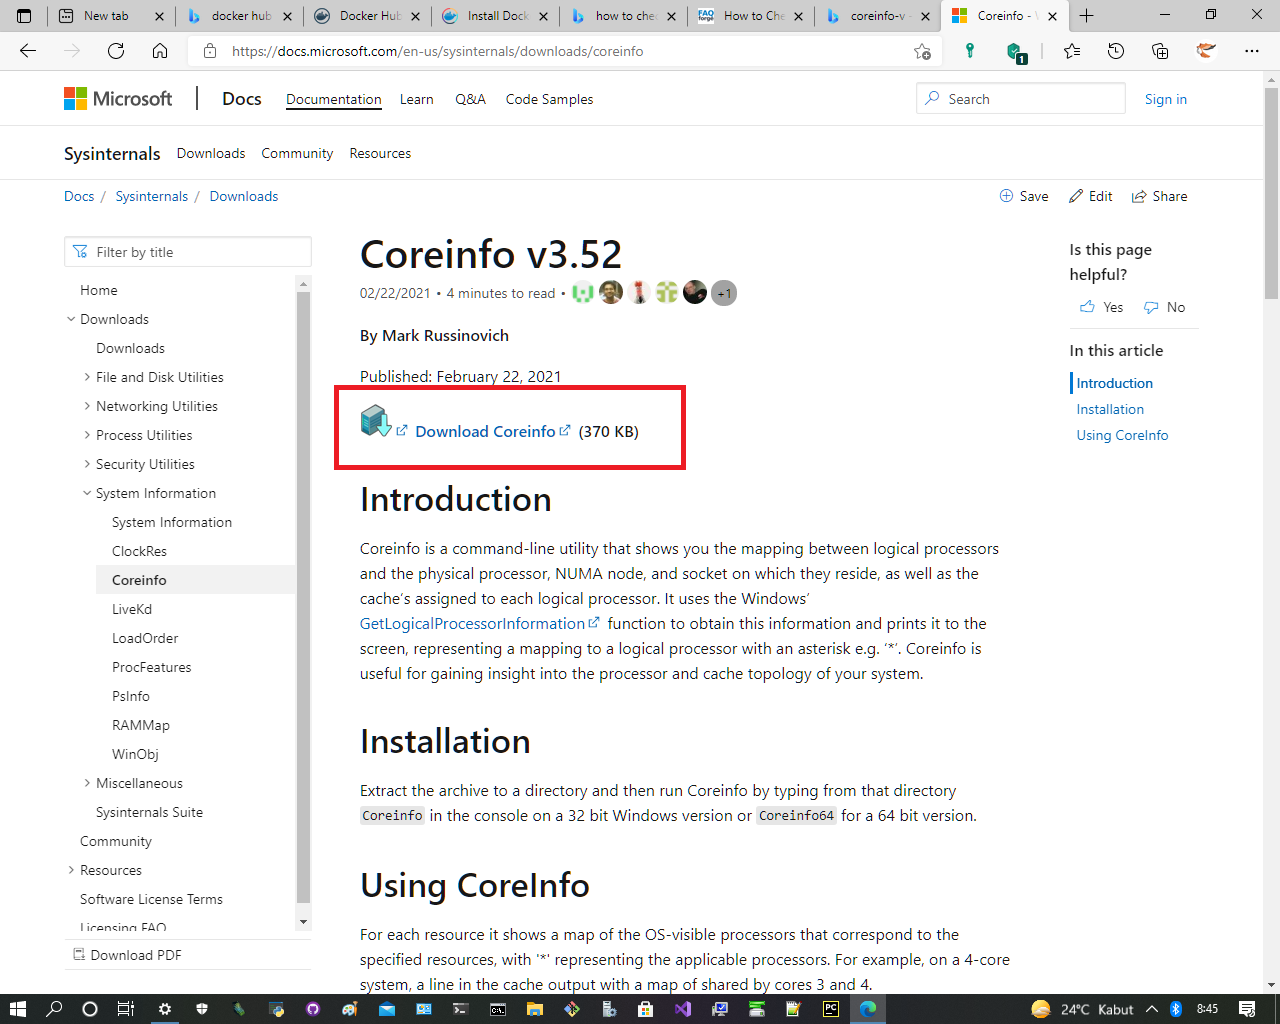Expand Security Utilities section
The width and height of the screenshot is (1280, 1024).
[x=87, y=464]
